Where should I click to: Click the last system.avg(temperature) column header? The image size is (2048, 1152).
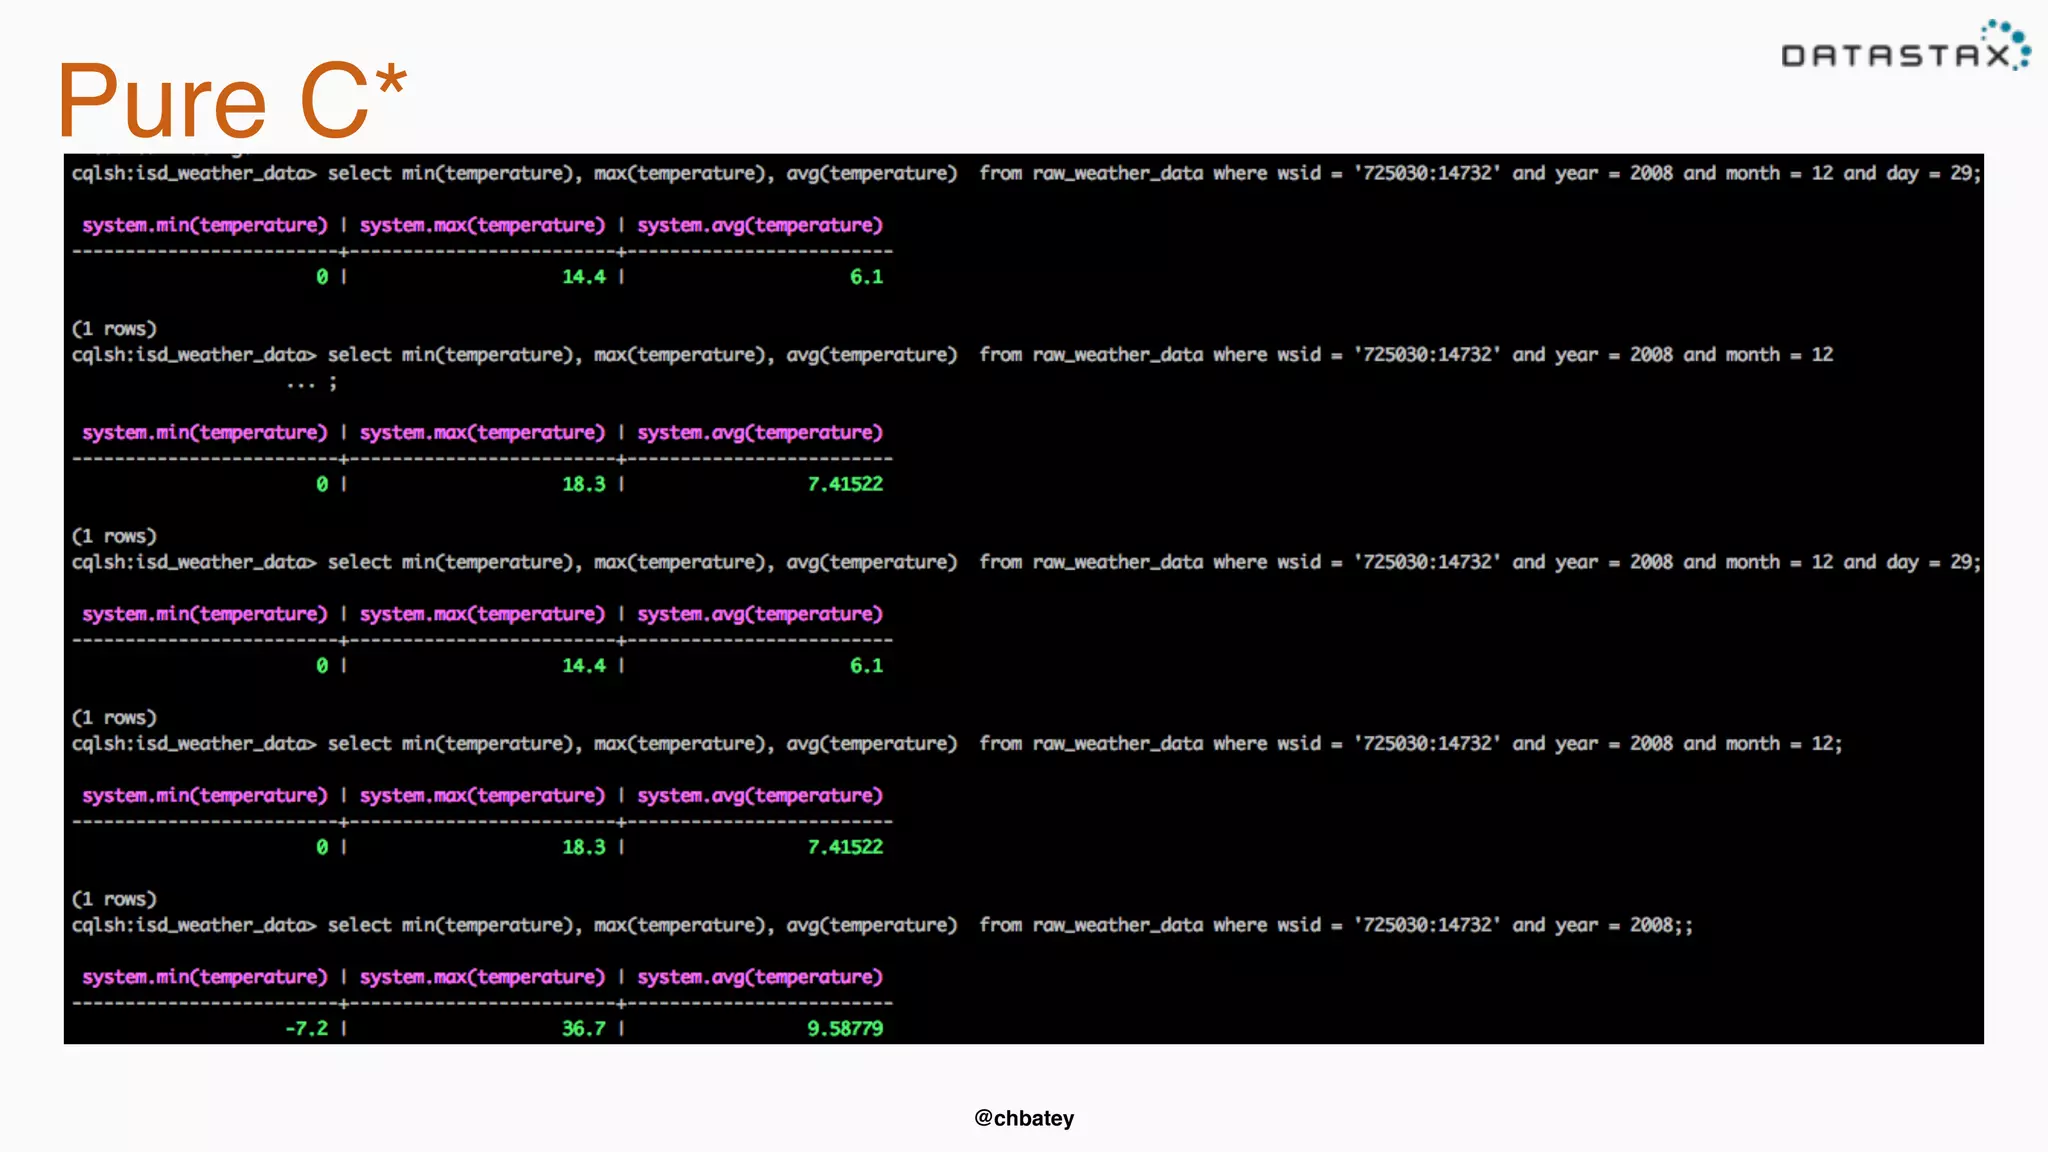760,977
